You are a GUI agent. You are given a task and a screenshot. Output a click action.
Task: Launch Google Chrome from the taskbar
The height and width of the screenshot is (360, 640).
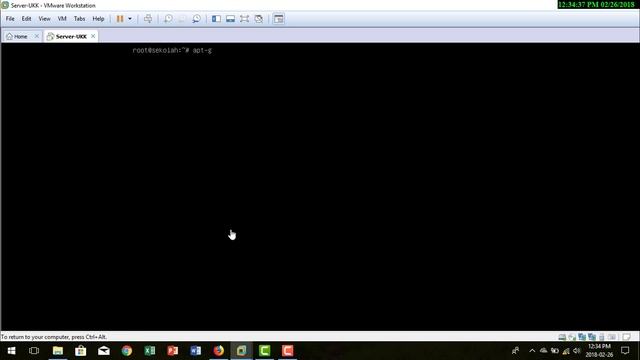coord(127,351)
